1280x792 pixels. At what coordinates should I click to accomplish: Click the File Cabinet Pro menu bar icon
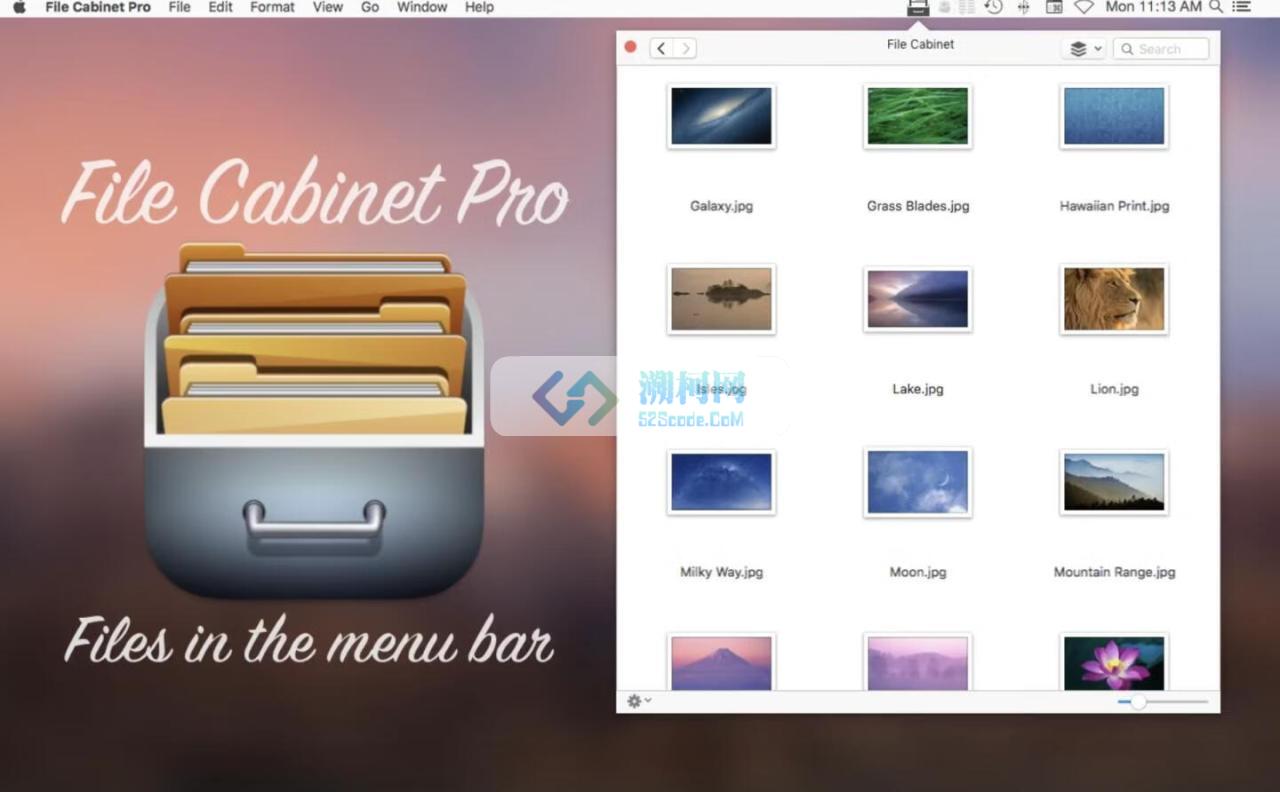coord(918,7)
